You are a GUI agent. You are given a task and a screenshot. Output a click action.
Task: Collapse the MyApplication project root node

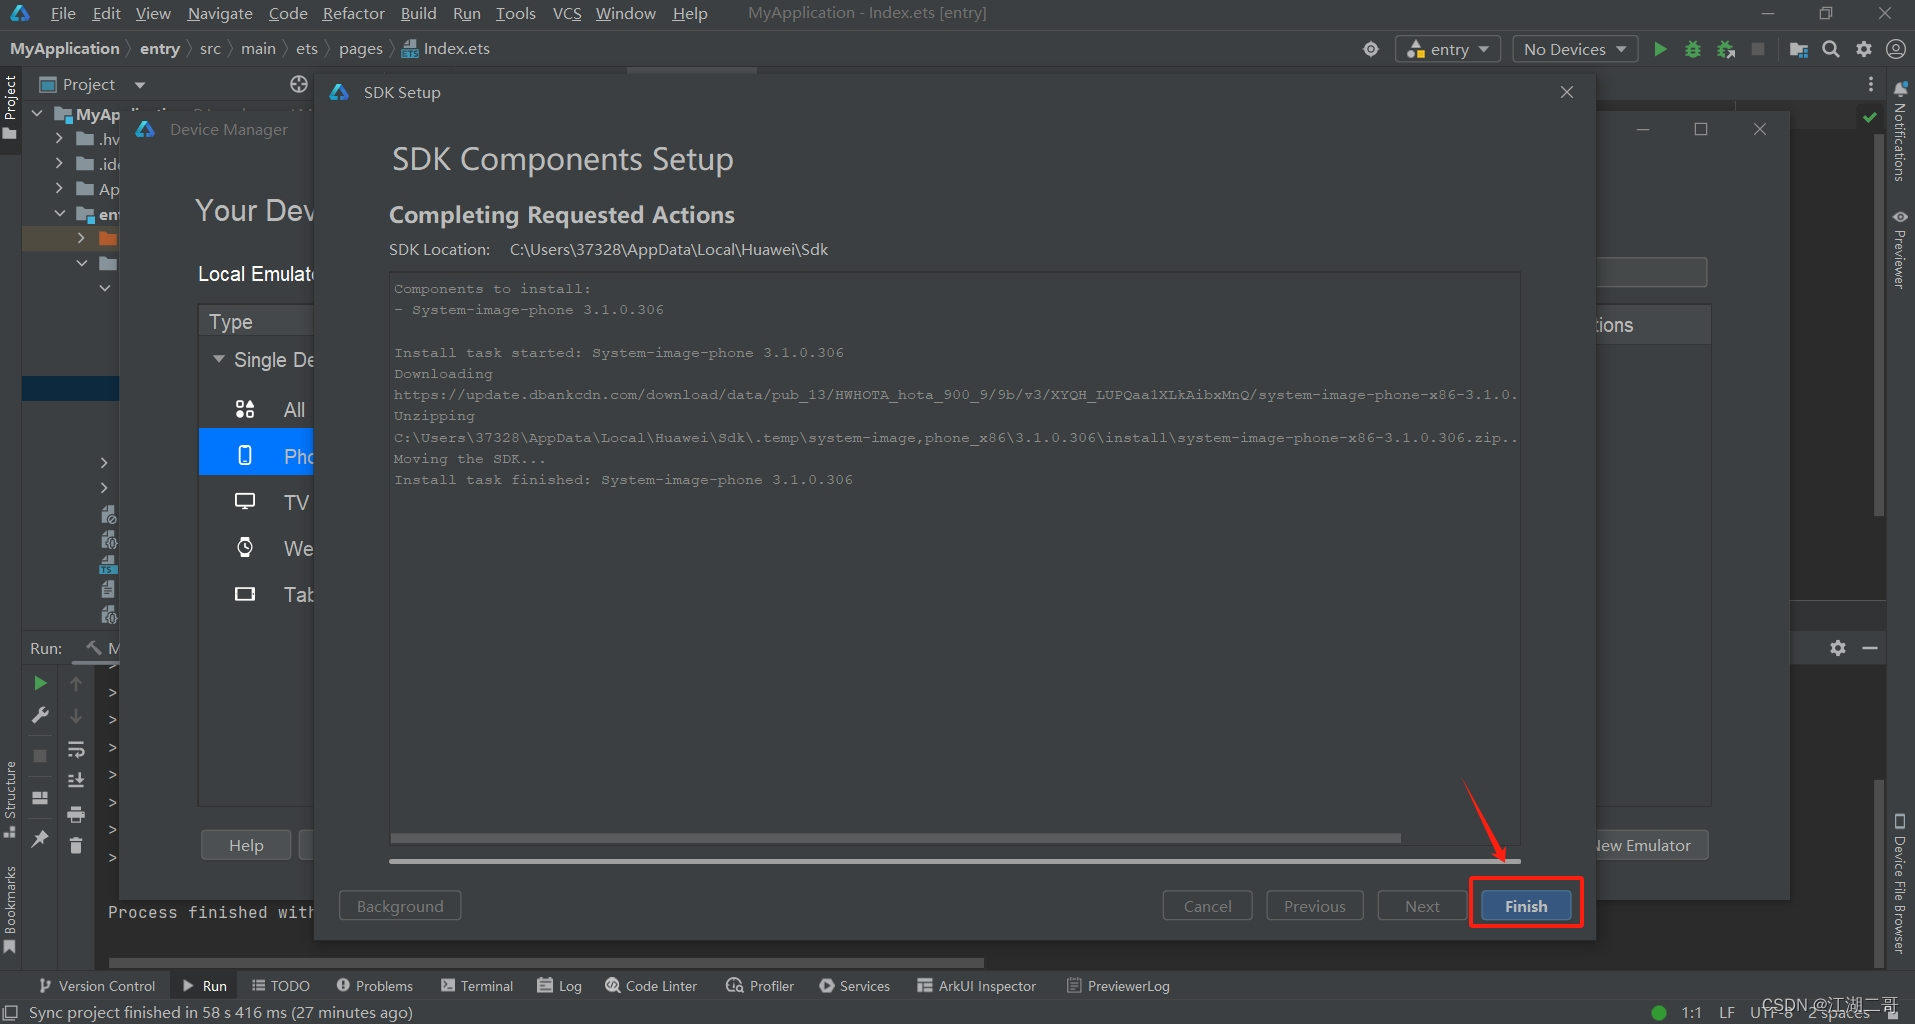(37, 114)
